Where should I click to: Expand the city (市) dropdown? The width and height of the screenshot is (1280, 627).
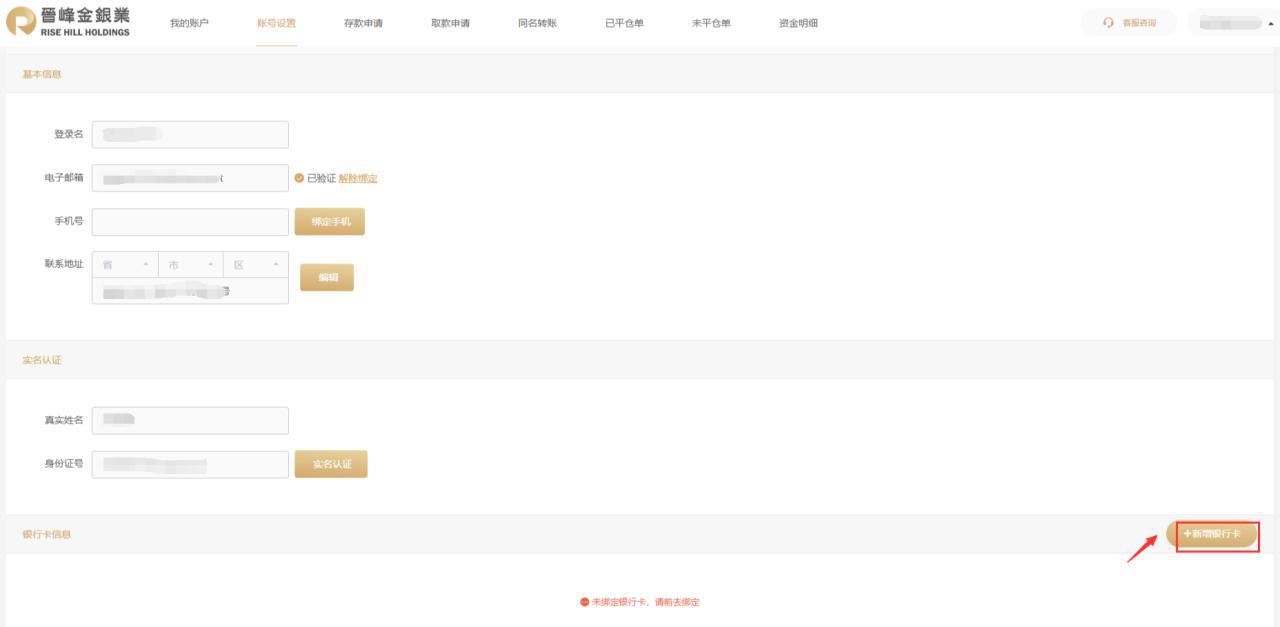point(190,265)
